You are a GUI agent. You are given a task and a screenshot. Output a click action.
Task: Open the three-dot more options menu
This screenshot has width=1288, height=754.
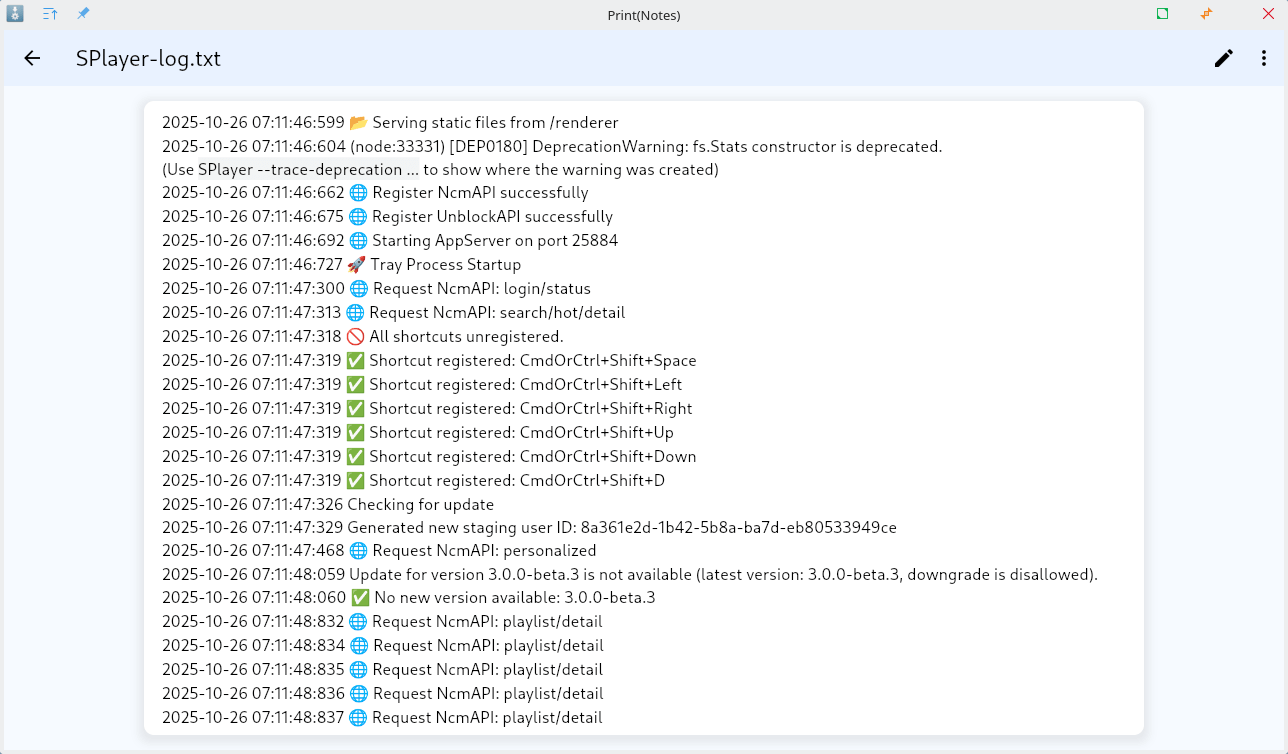coord(1264,58)
